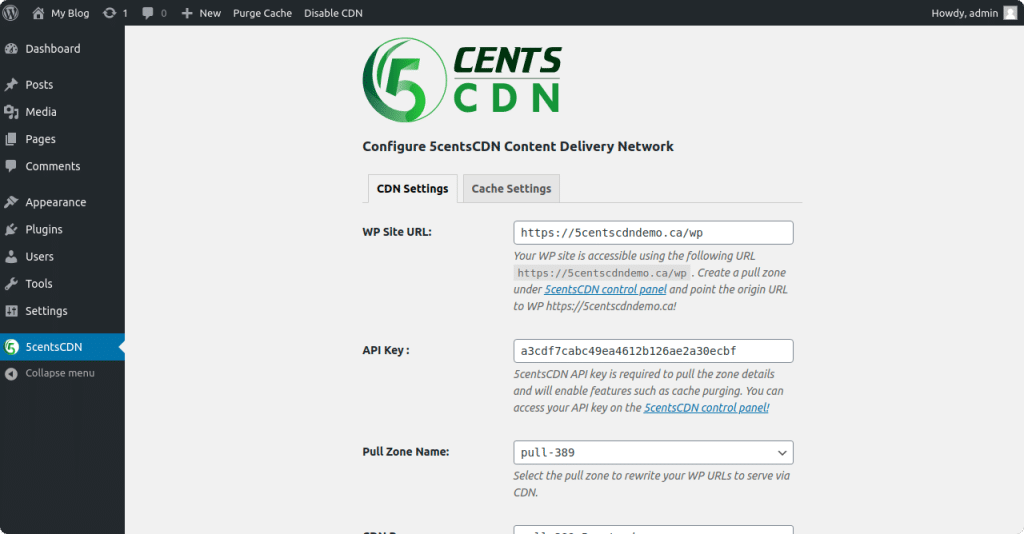
Task: Click the API Key : label
Action: (x=386, y=351)
